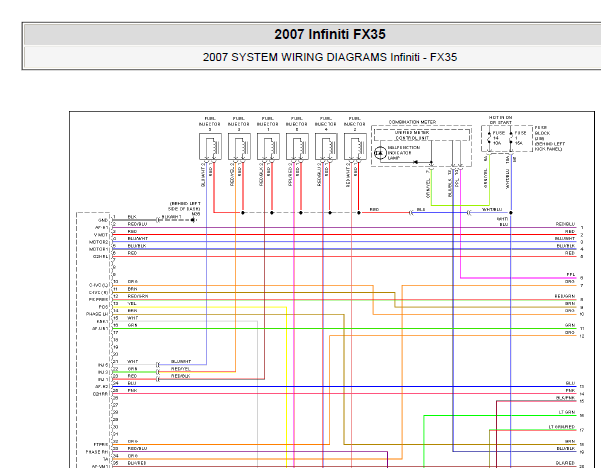Viewport: 601px width, 468px height.
Task: Click the Fuse 14 10A symbol
Action: [489, 138]
